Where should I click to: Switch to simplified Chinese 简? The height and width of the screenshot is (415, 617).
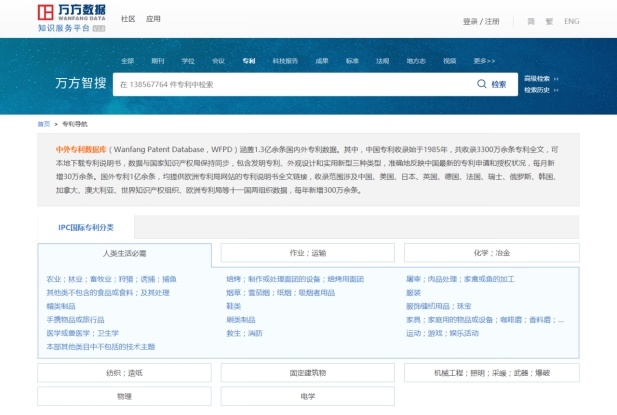tap(531, 21)
